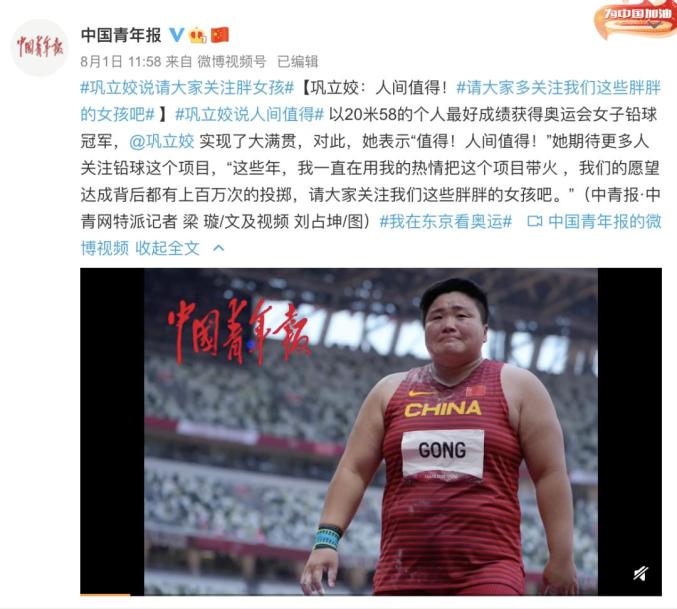Click the 中国加油 banner badge

point(635,19)
